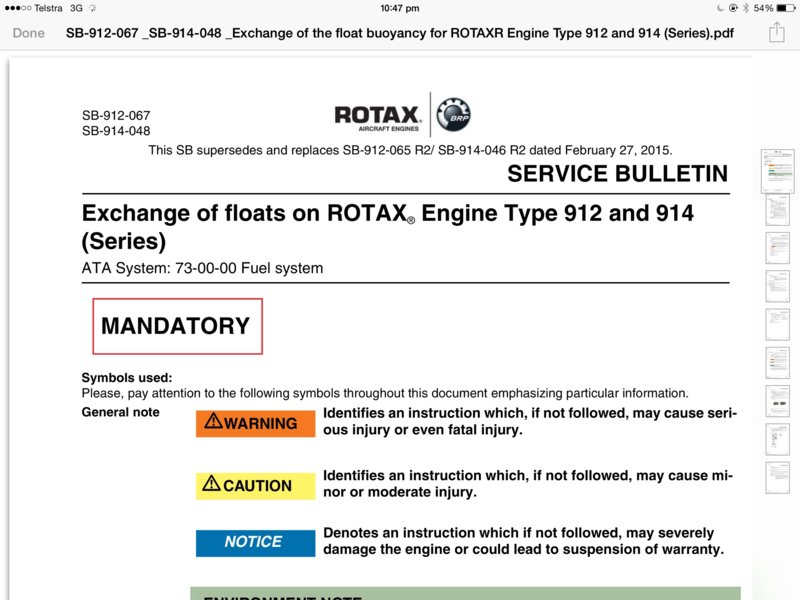Open the seventh page thumbnail
800x600 pixels.
778,401
